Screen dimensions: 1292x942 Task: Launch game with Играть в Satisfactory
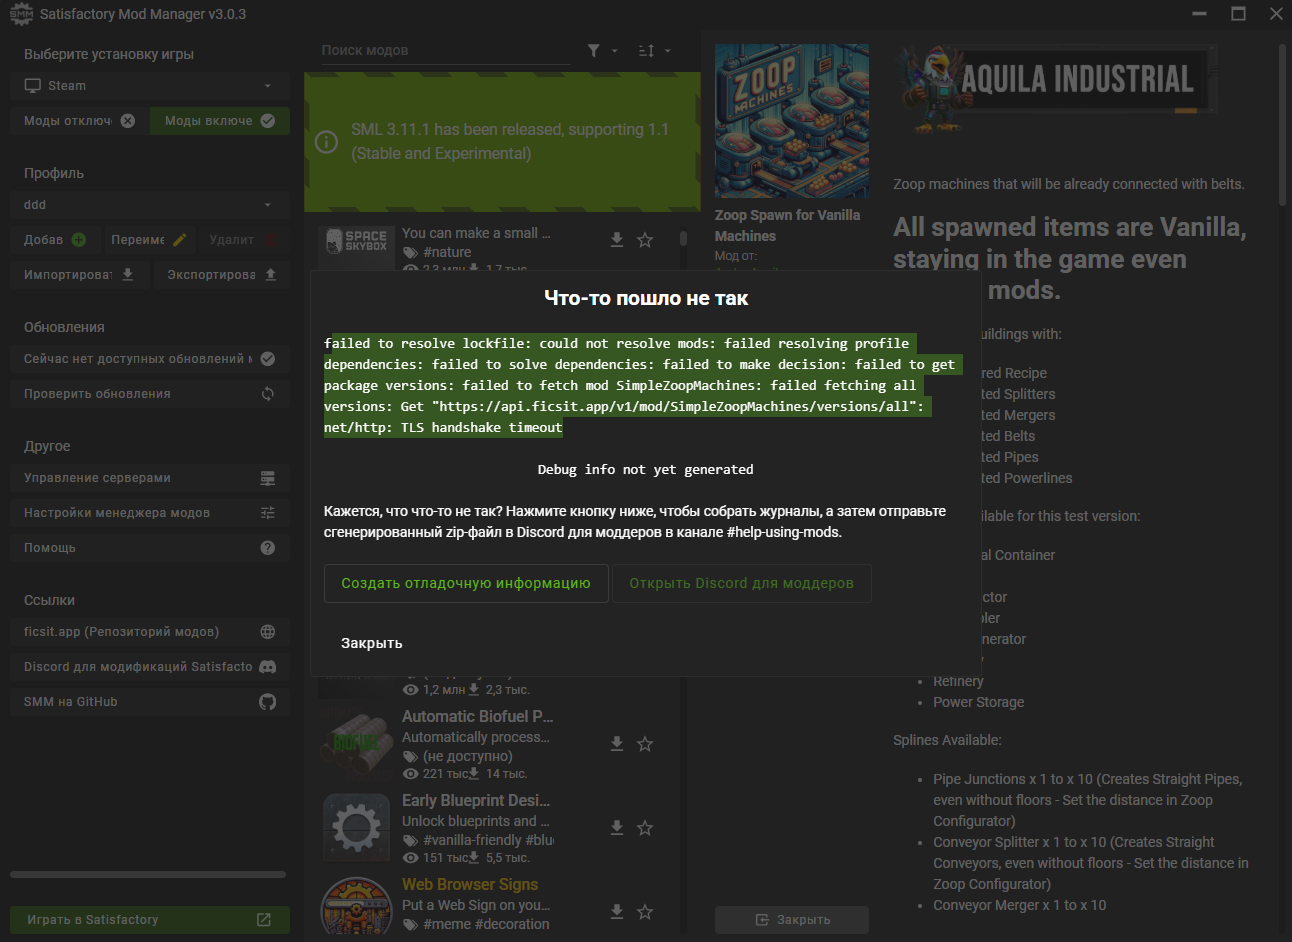[x=150, y=920]
